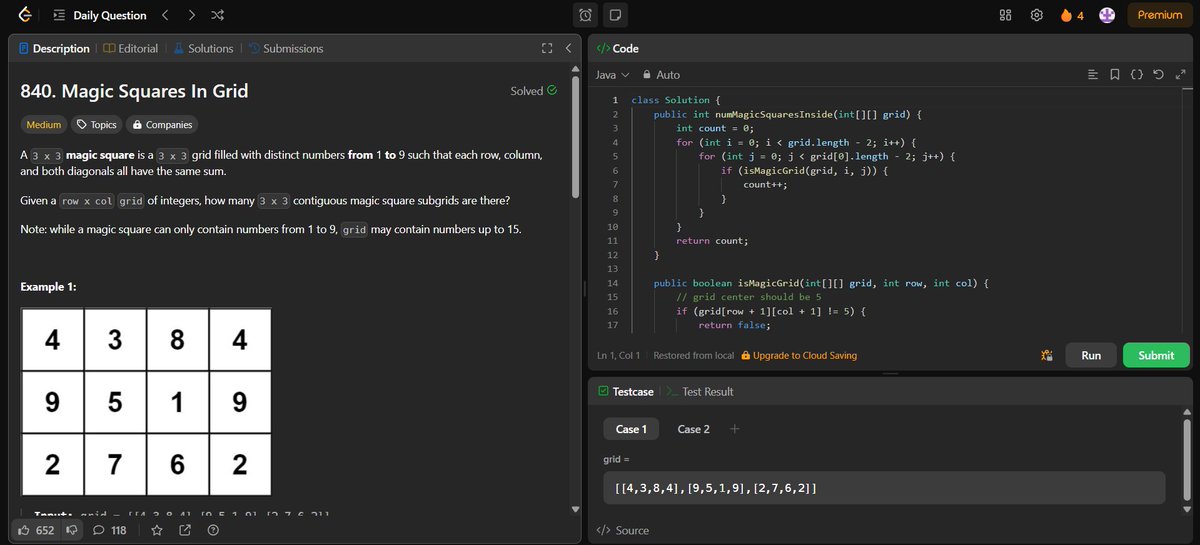1200x545 pixels.
Task: Format code using the align icon
Action: click(x=1092, y=75)
